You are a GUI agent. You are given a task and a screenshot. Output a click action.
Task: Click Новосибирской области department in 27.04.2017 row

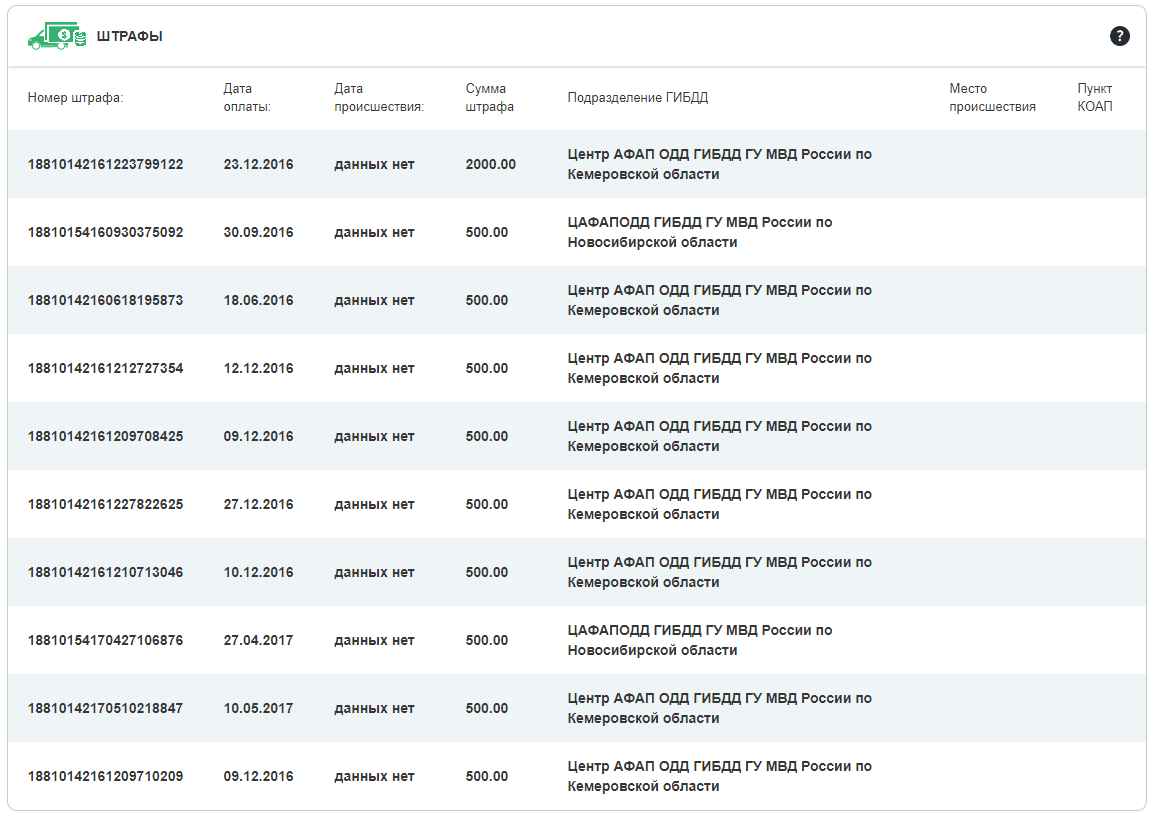click(x=700, y=640)
